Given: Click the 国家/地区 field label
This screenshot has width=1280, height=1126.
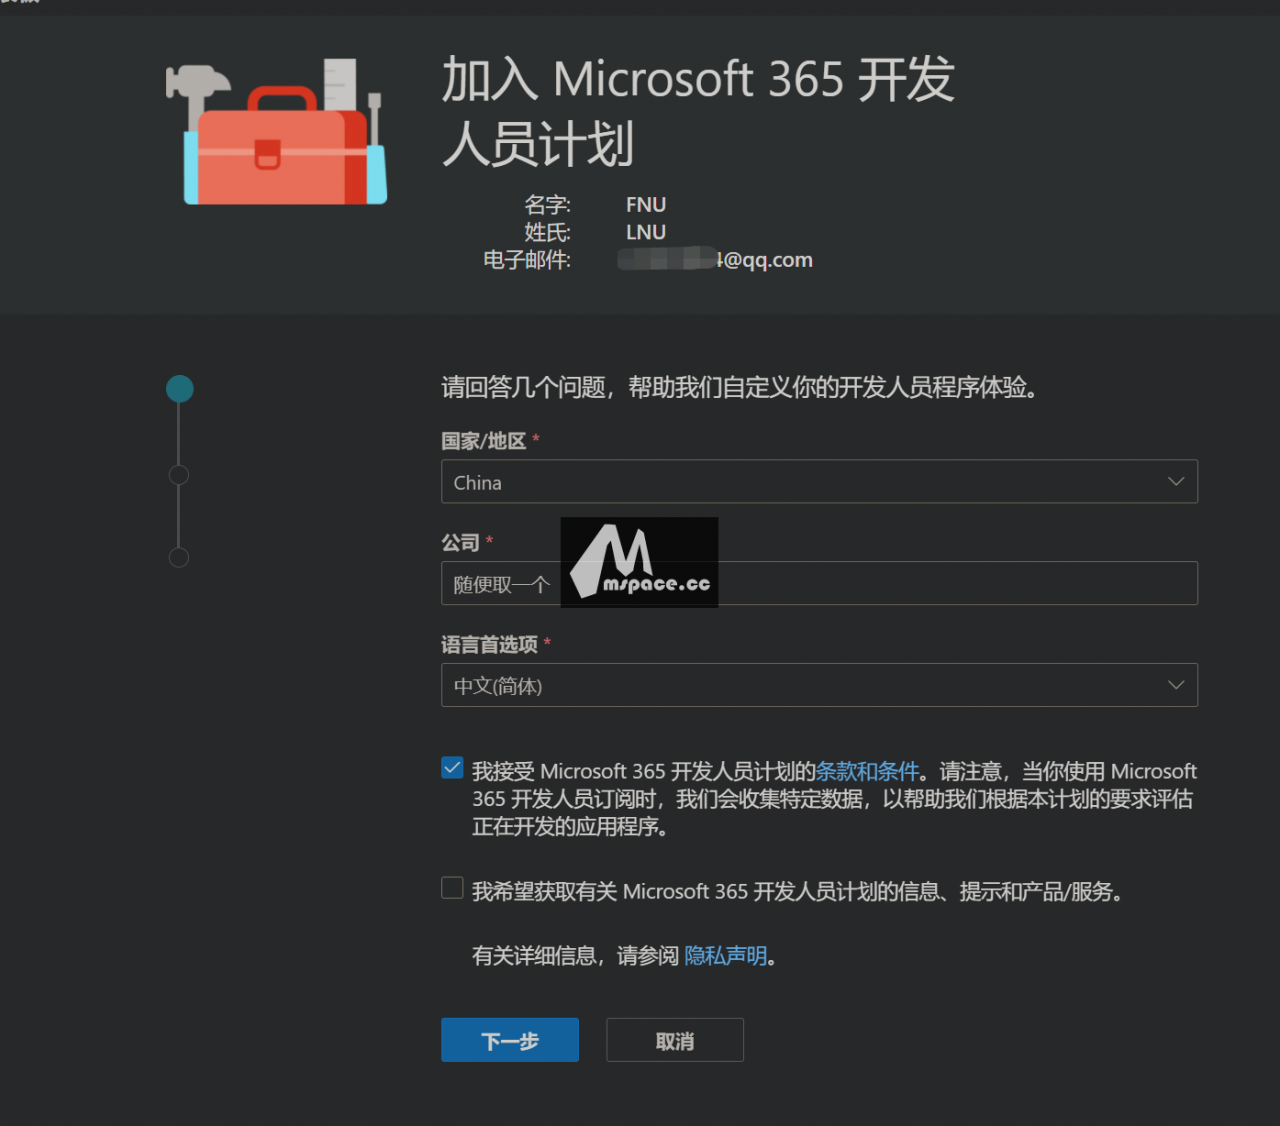Looking at the screenshot, I should 484,441.
